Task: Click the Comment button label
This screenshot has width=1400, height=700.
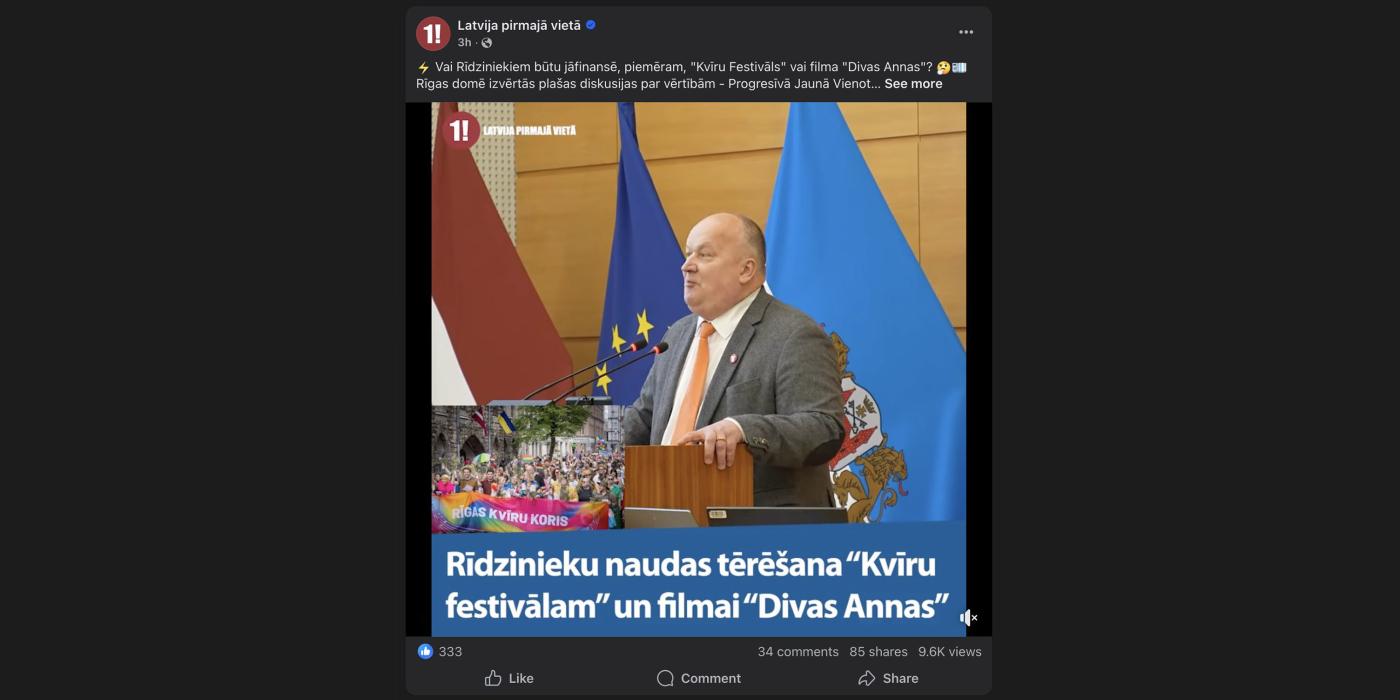Action: (711, 678)
